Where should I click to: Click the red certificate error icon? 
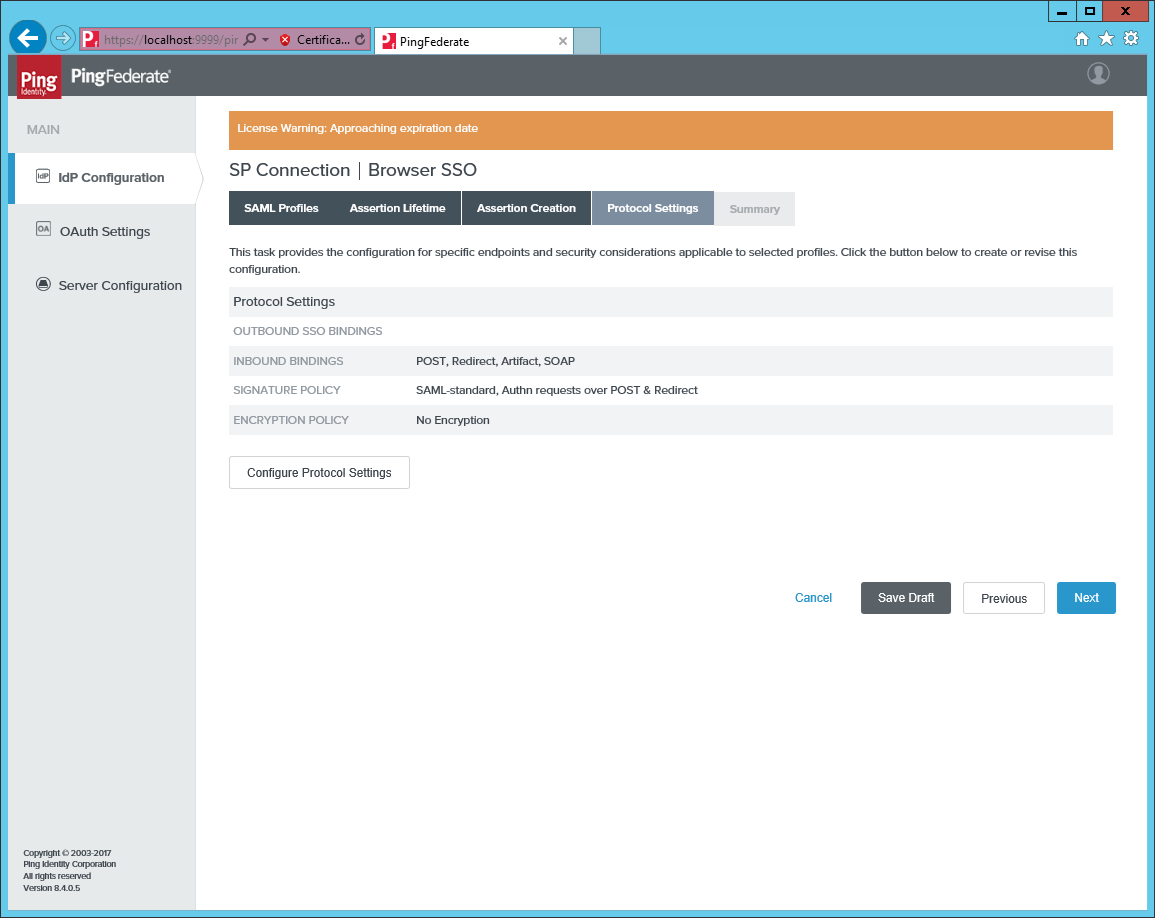coord(285,40)
